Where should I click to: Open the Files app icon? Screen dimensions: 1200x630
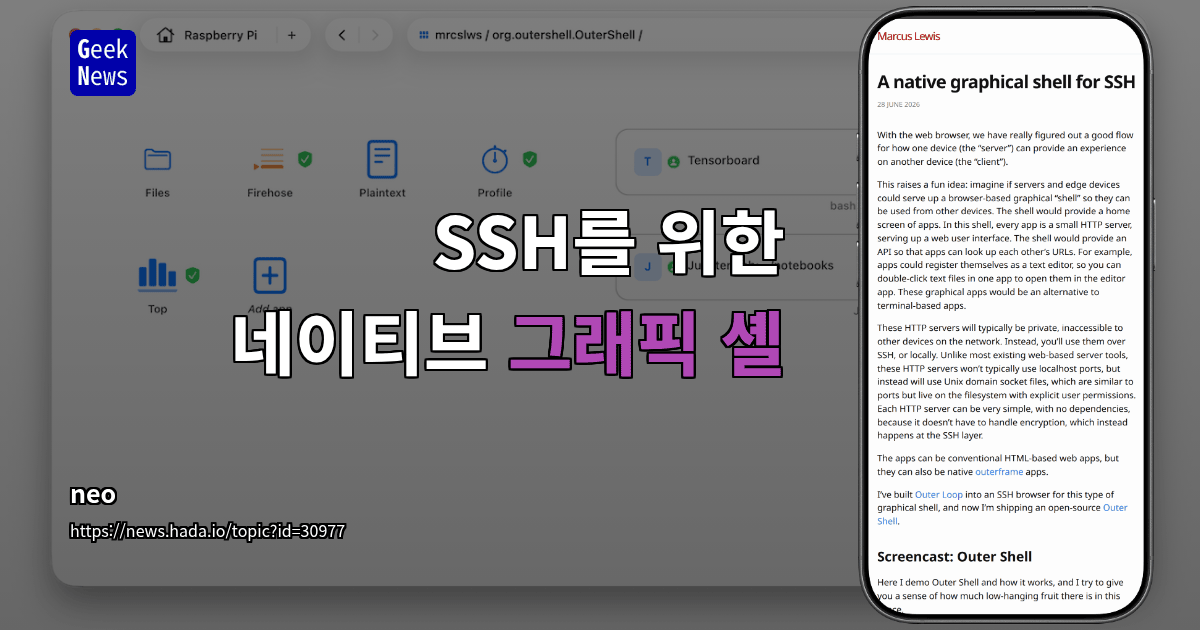click(x=157, y=159)
